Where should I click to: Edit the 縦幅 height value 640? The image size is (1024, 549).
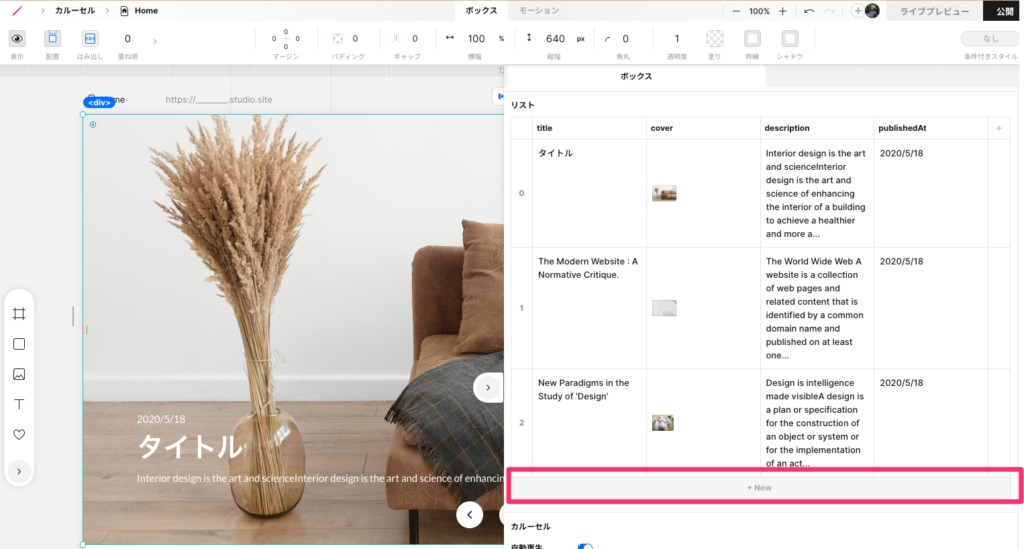tap(555, 39)
